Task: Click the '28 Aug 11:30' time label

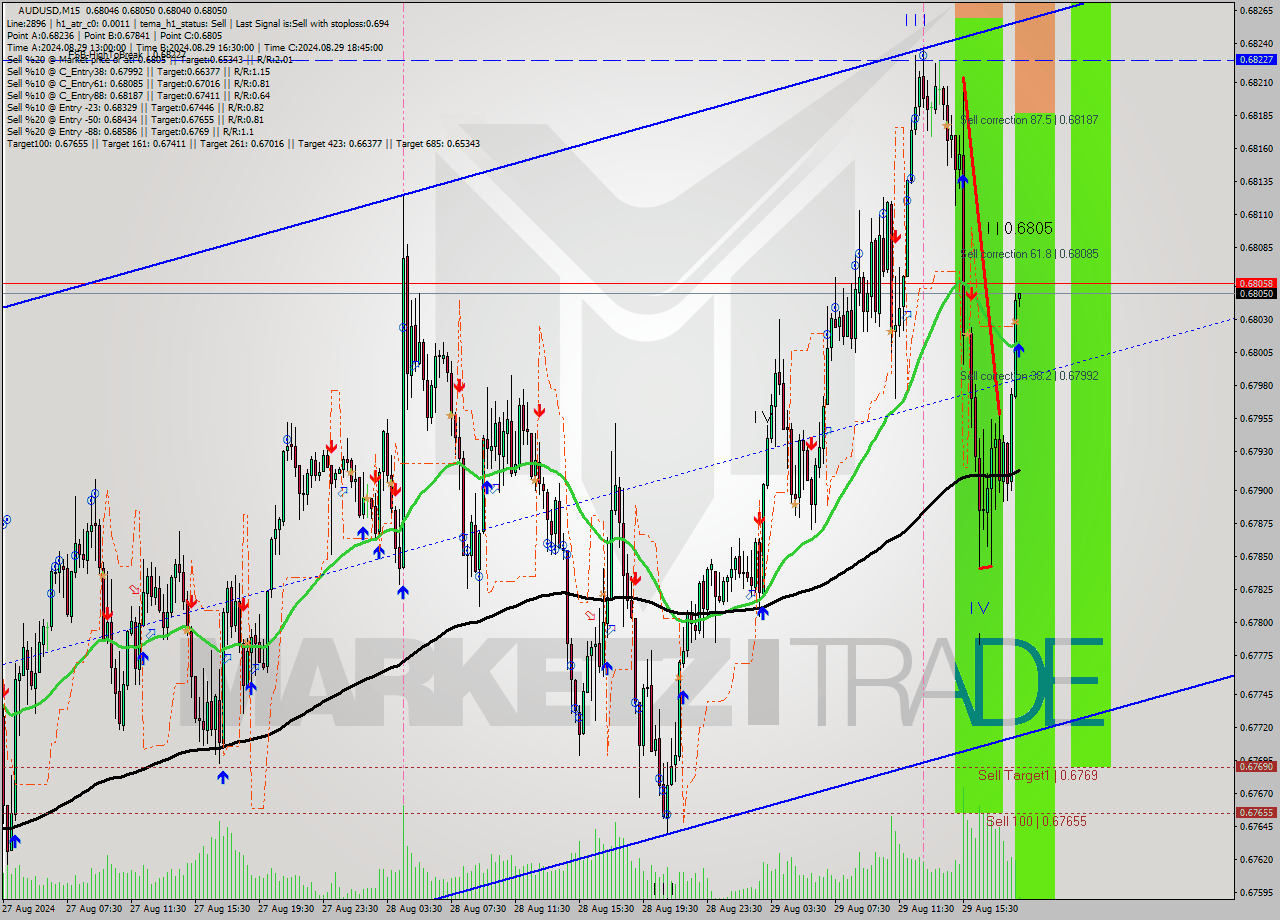Action: (542, 909)
